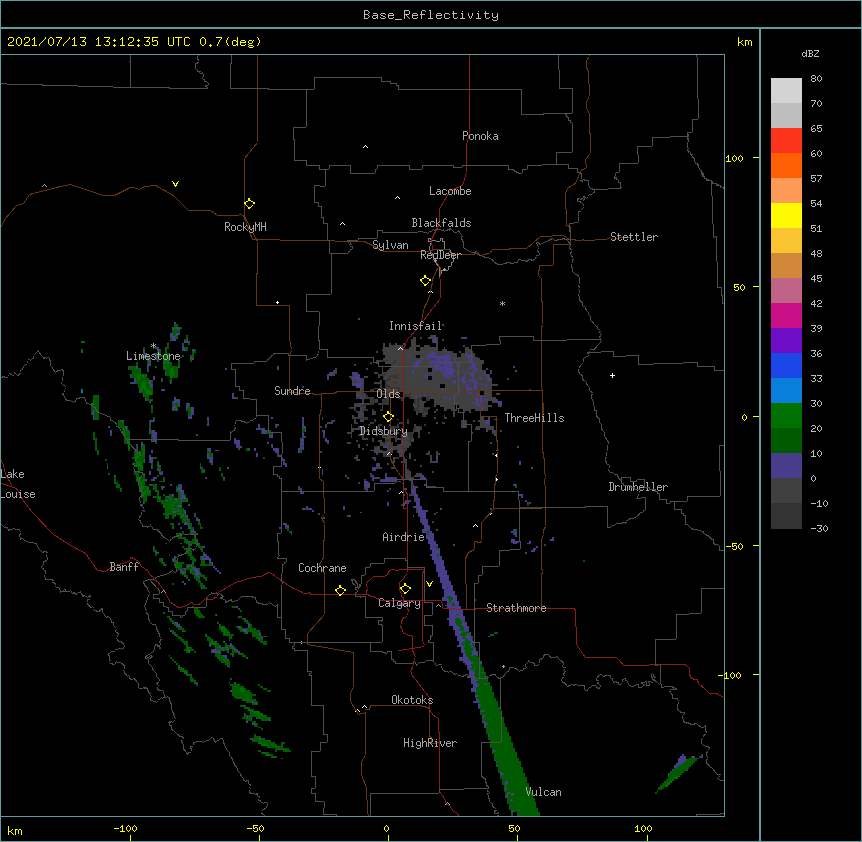Click the Cochrane city label
The image size is (862, 842).
coord(322,568)
